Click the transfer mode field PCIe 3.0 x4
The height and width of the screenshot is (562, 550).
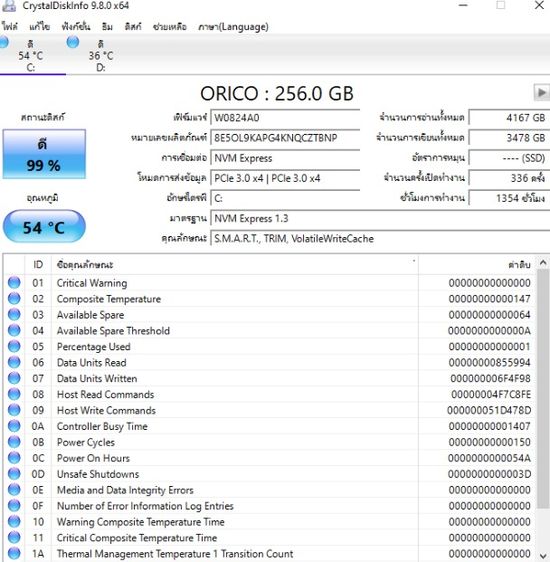tap(285, 178)
